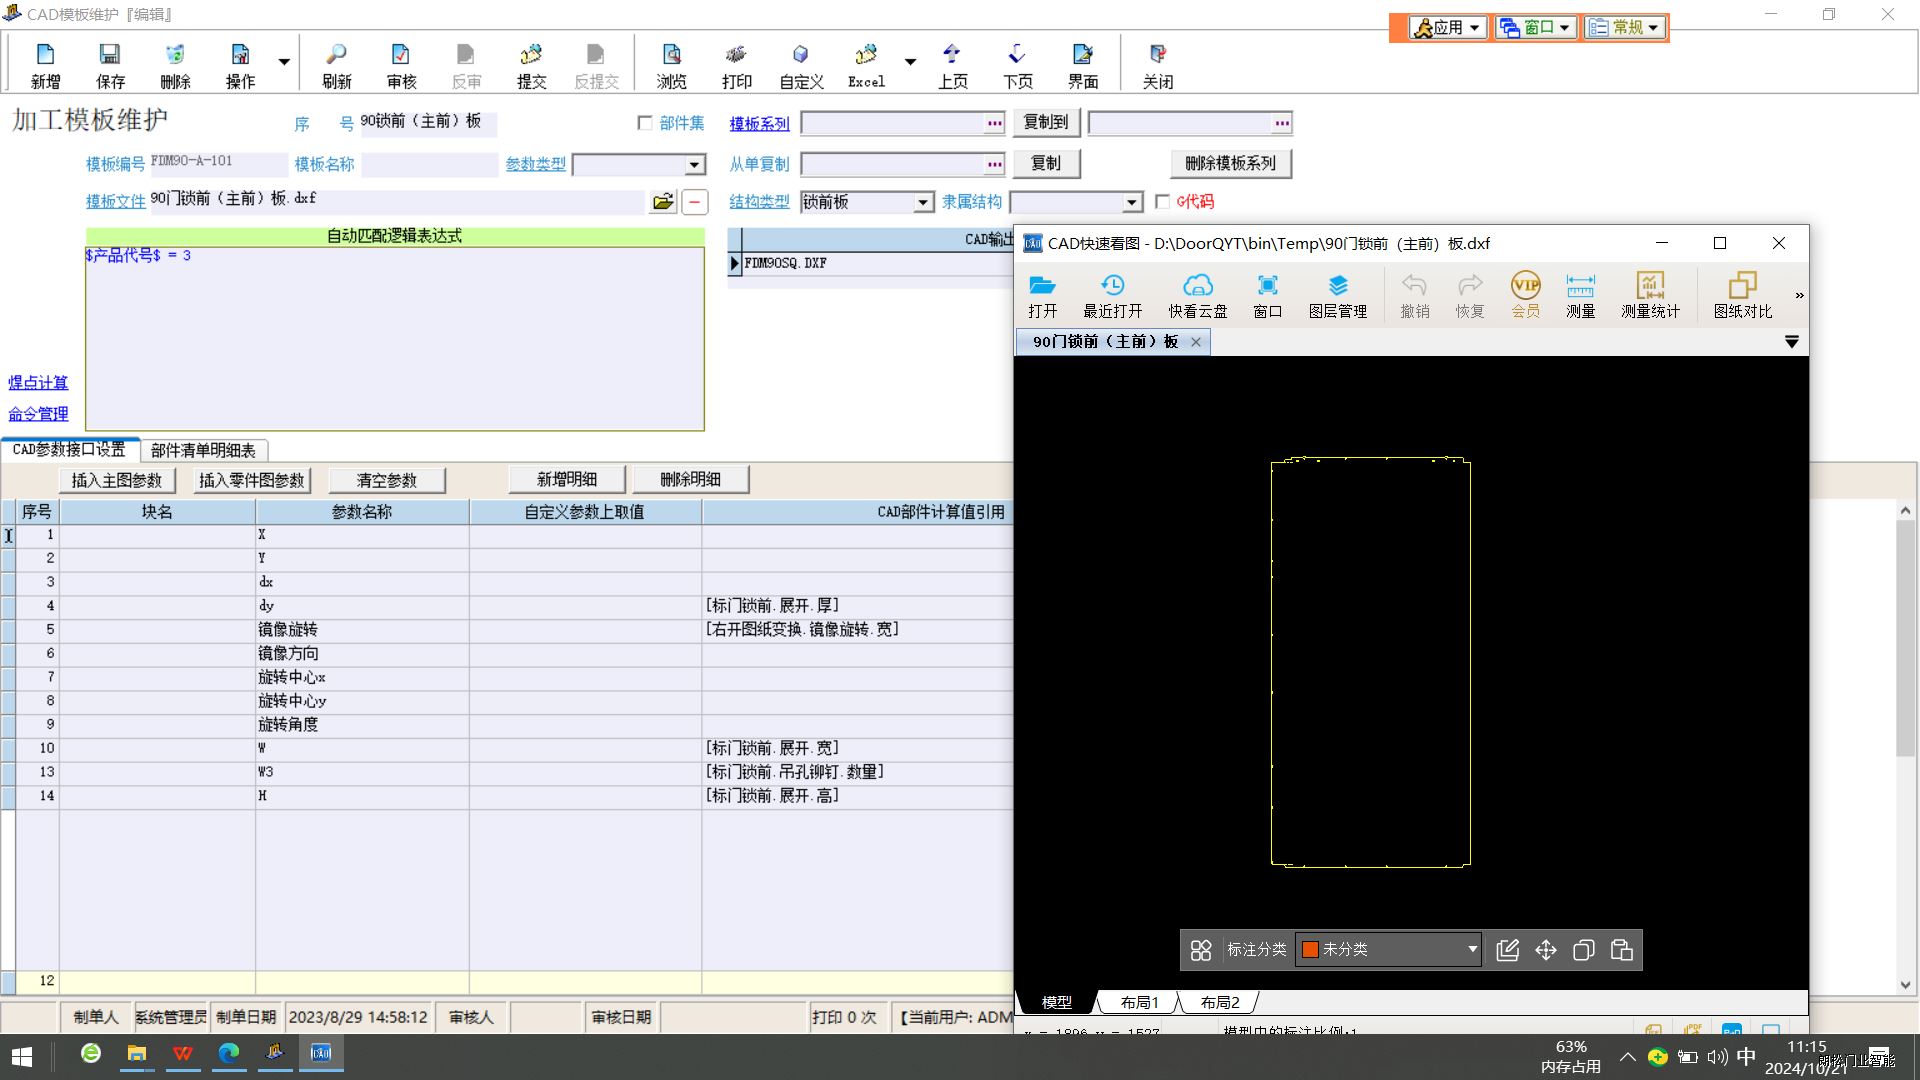Switch to CAD参数接口设置 tab

69,450
